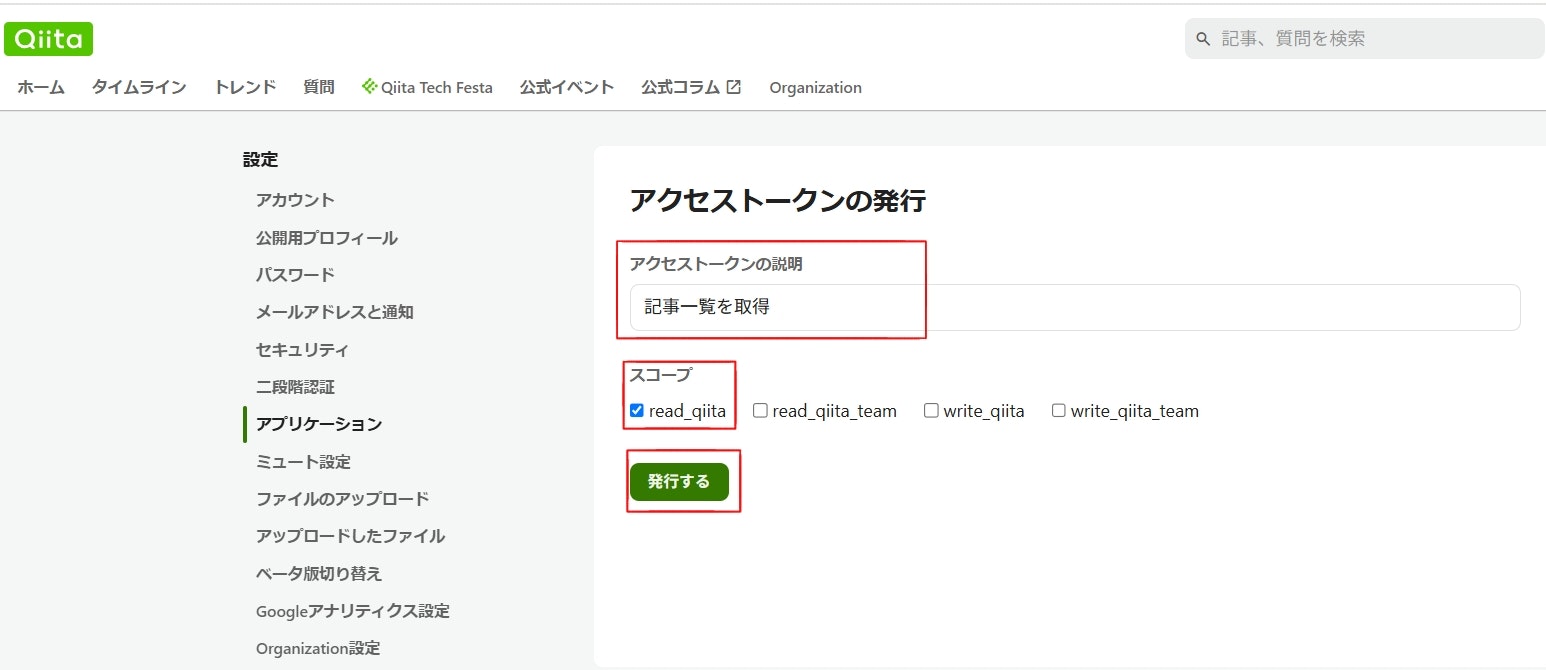Enable the write_qiita_team scope checkbox
Screen dimensions: 1546x670
tap(1058, 410)
